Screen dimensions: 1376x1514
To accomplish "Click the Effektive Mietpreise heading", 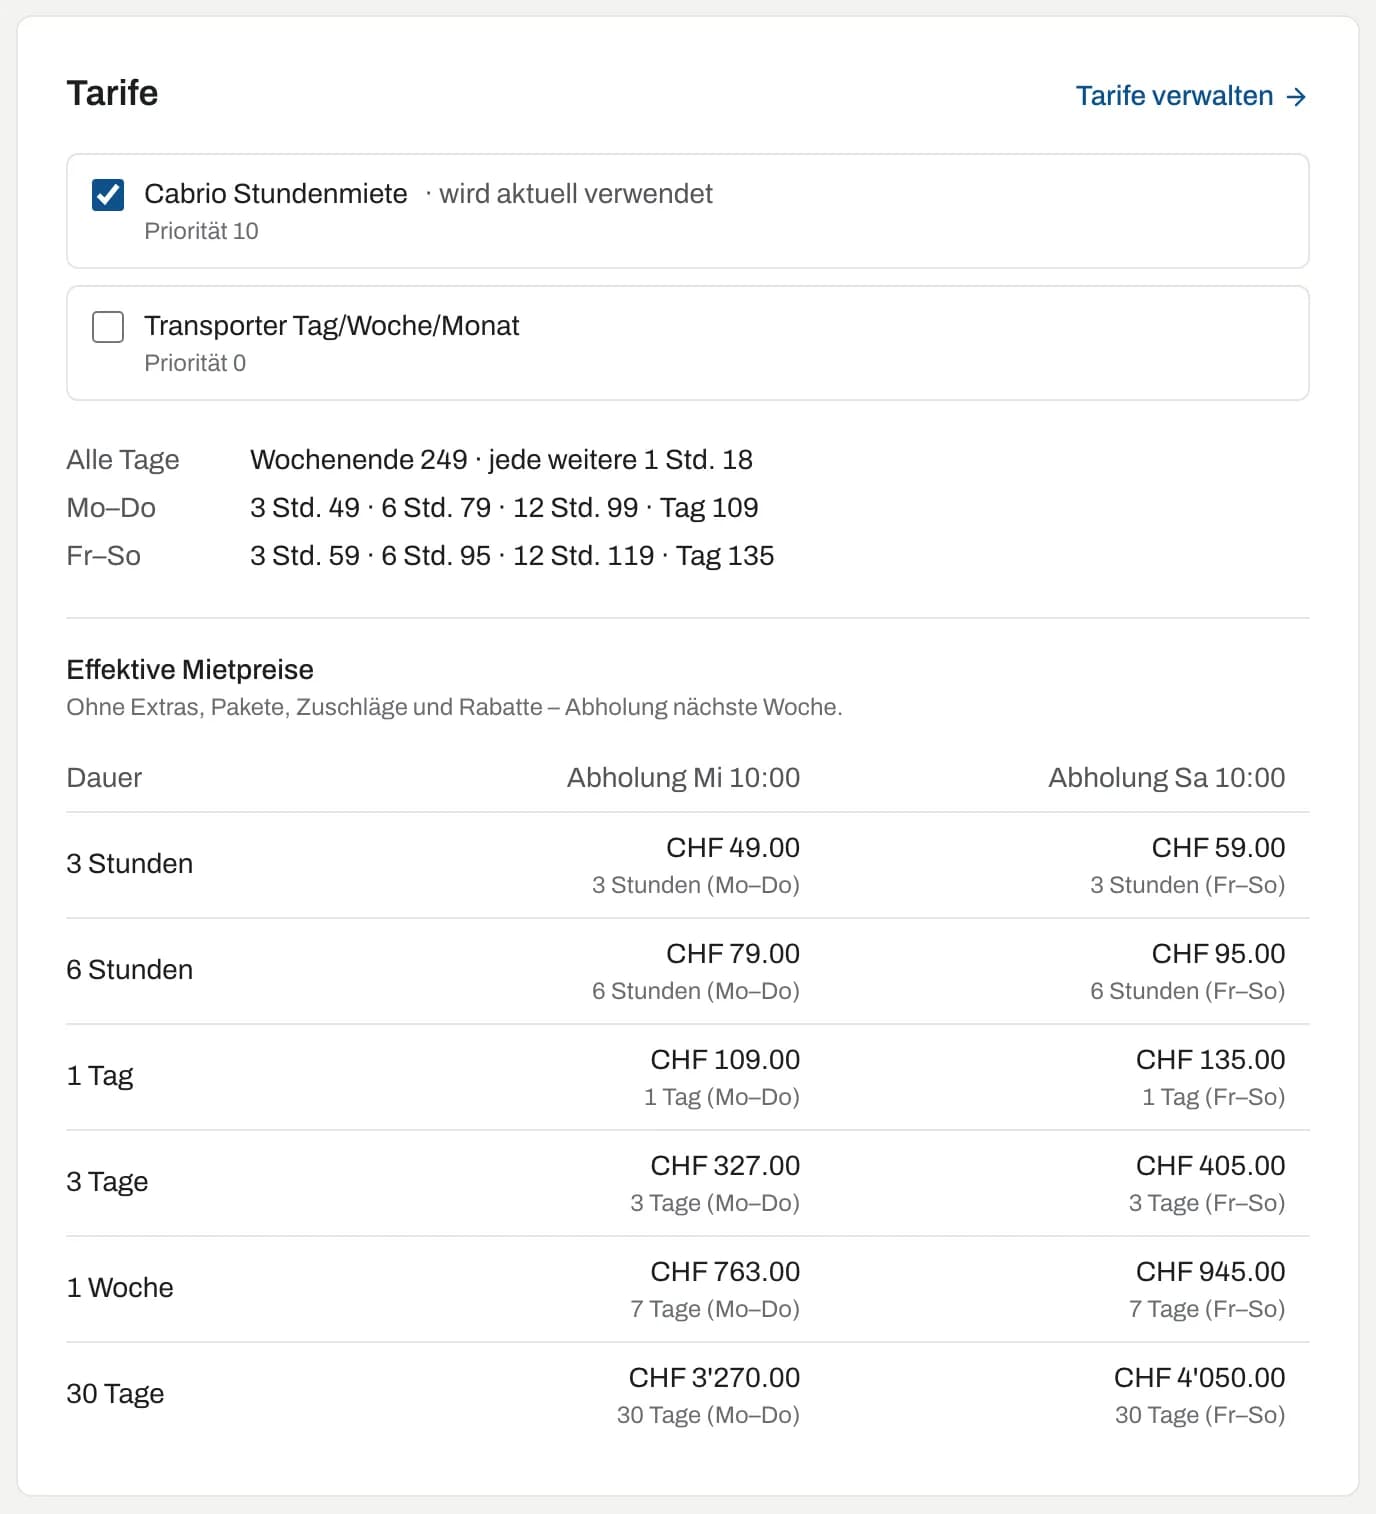I will click(190, 669).
